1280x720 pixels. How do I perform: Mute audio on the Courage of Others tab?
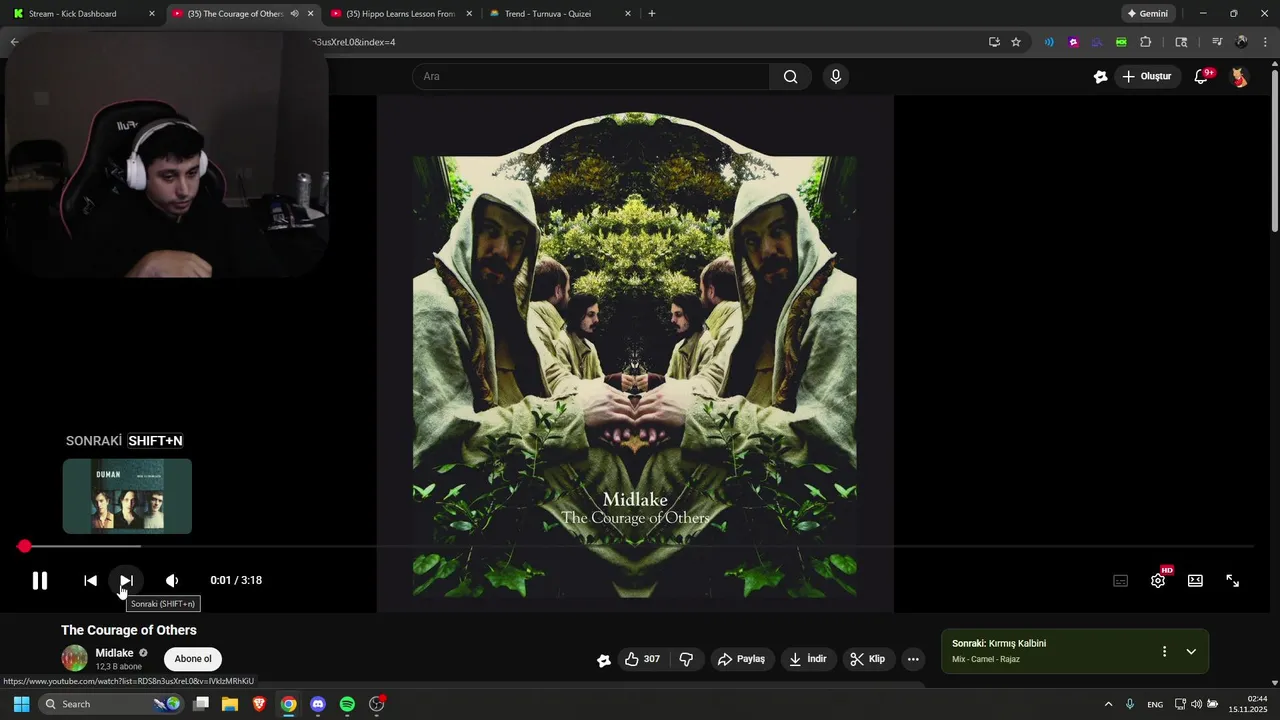(294, 14)
